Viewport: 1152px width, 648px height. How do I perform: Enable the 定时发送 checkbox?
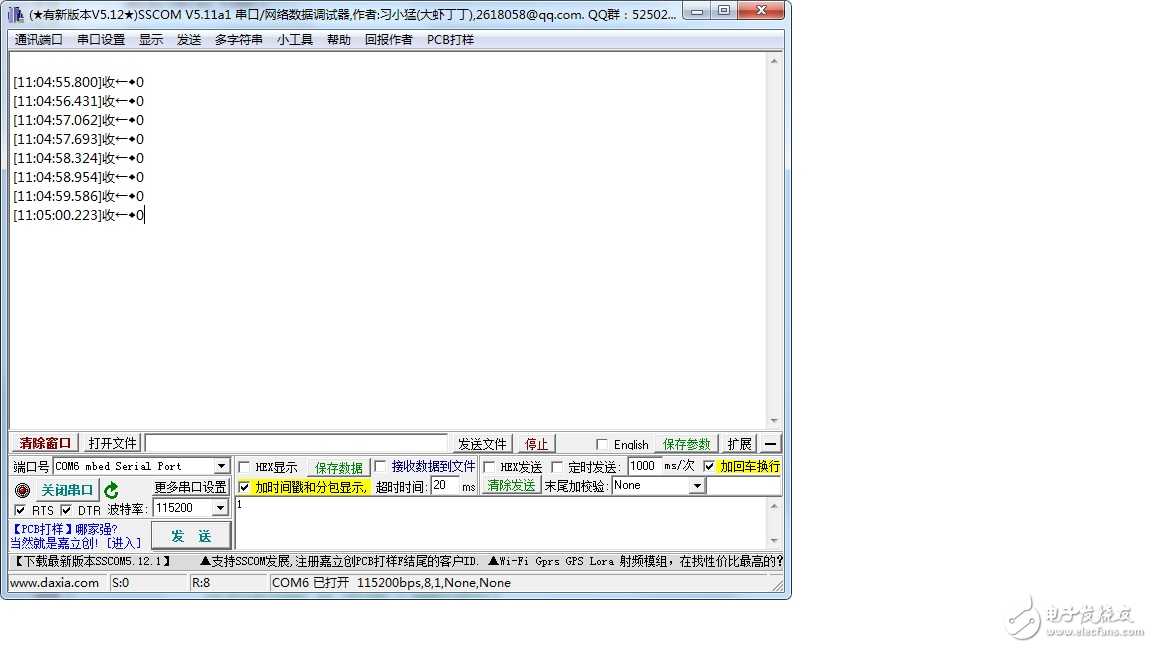point(557,467)
